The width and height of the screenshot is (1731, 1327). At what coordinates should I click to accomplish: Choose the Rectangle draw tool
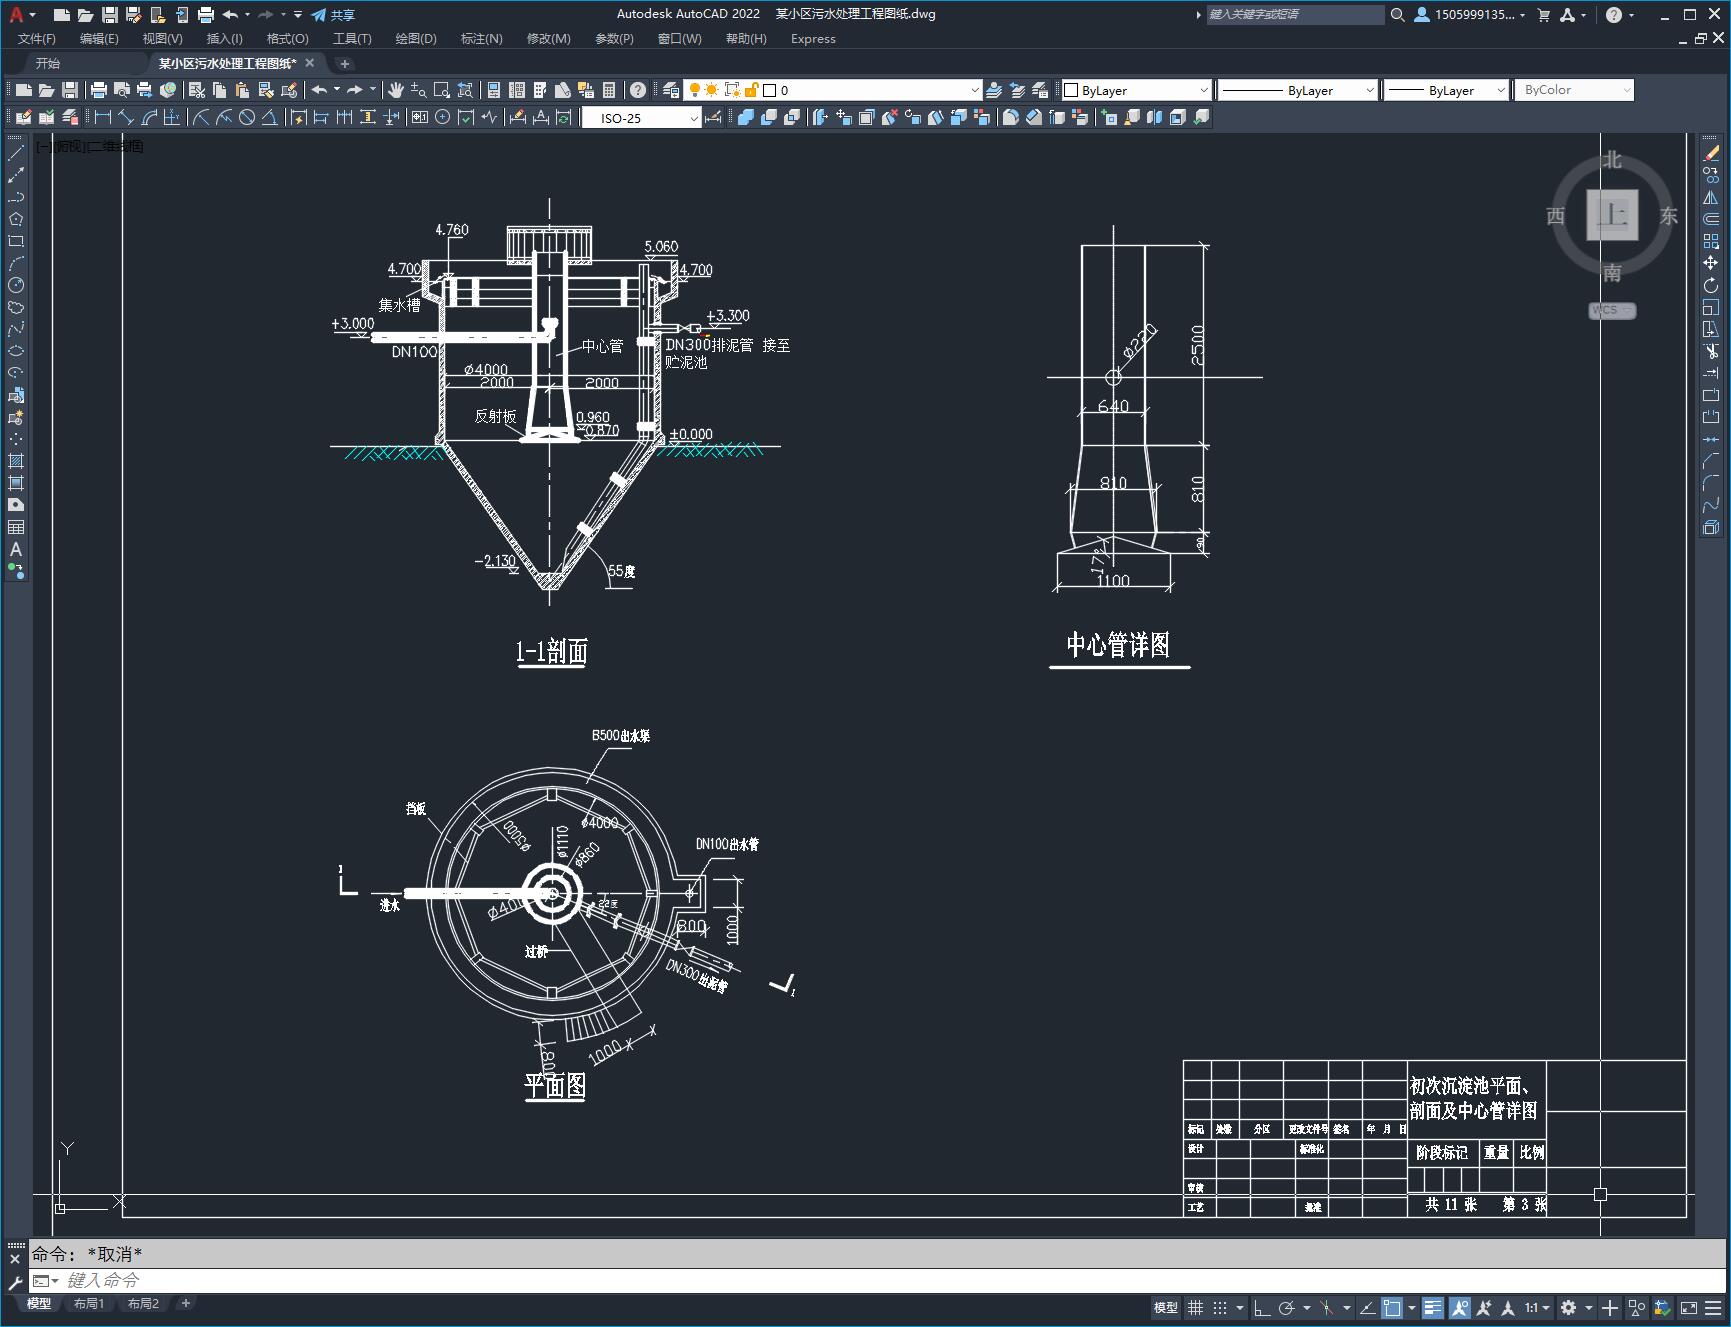tap(16, 241)
